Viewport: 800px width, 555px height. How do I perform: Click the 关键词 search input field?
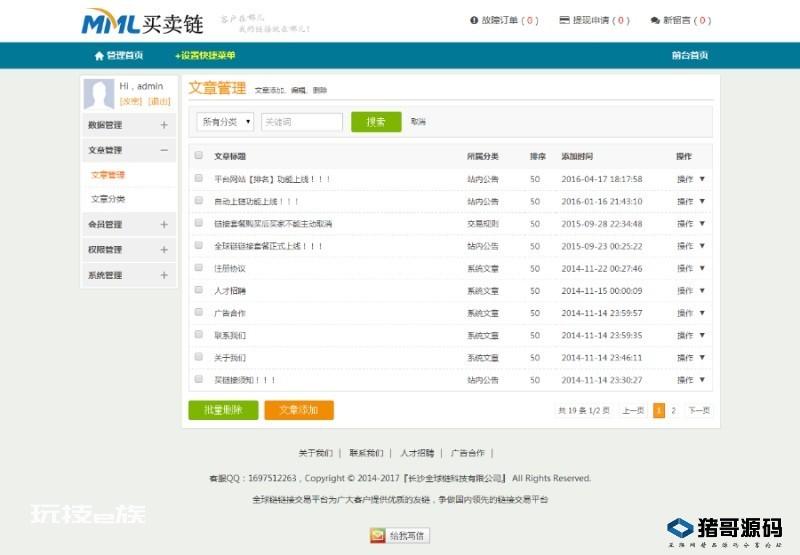(301, 122)
